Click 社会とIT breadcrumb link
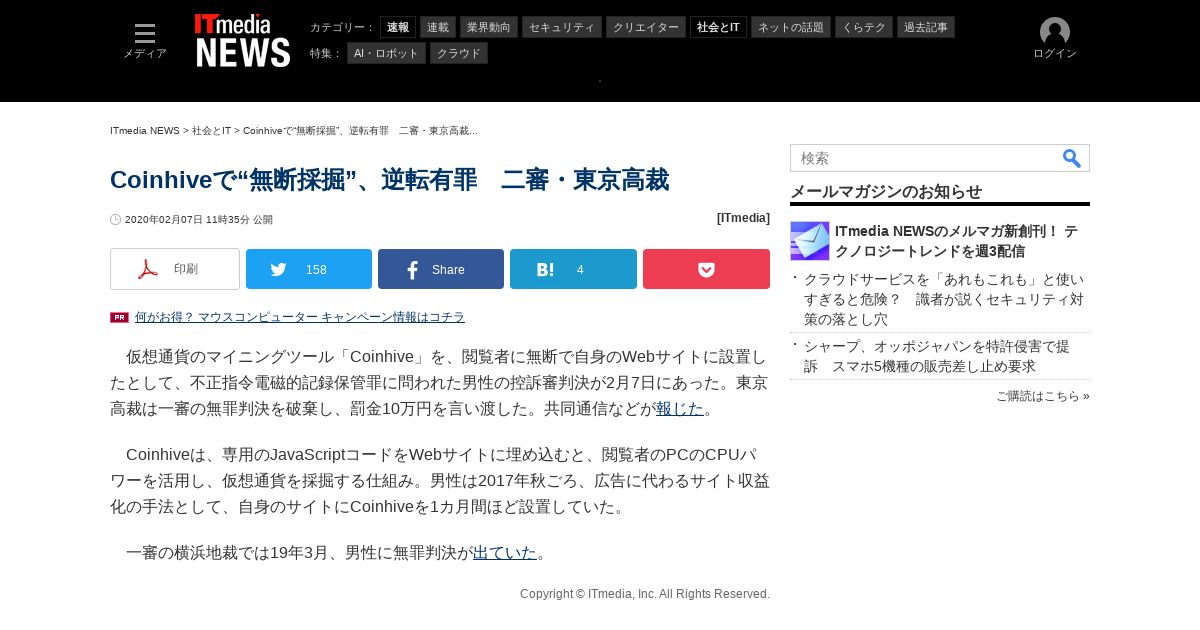Image resolution: width=1200 pixels, height=630 pixels. (211, 131)
